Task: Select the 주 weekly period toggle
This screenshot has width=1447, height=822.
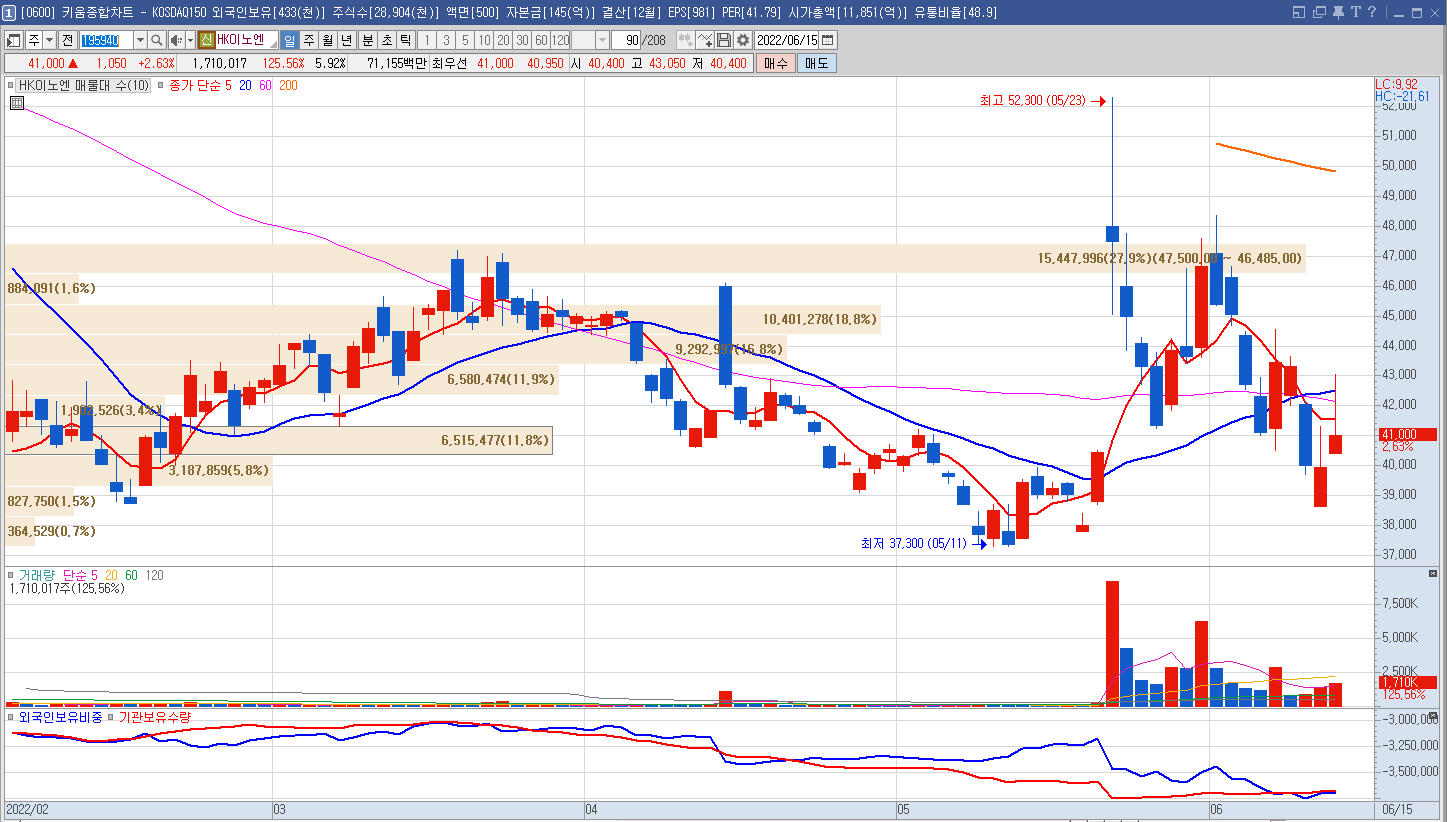Action: coord(308,40)
